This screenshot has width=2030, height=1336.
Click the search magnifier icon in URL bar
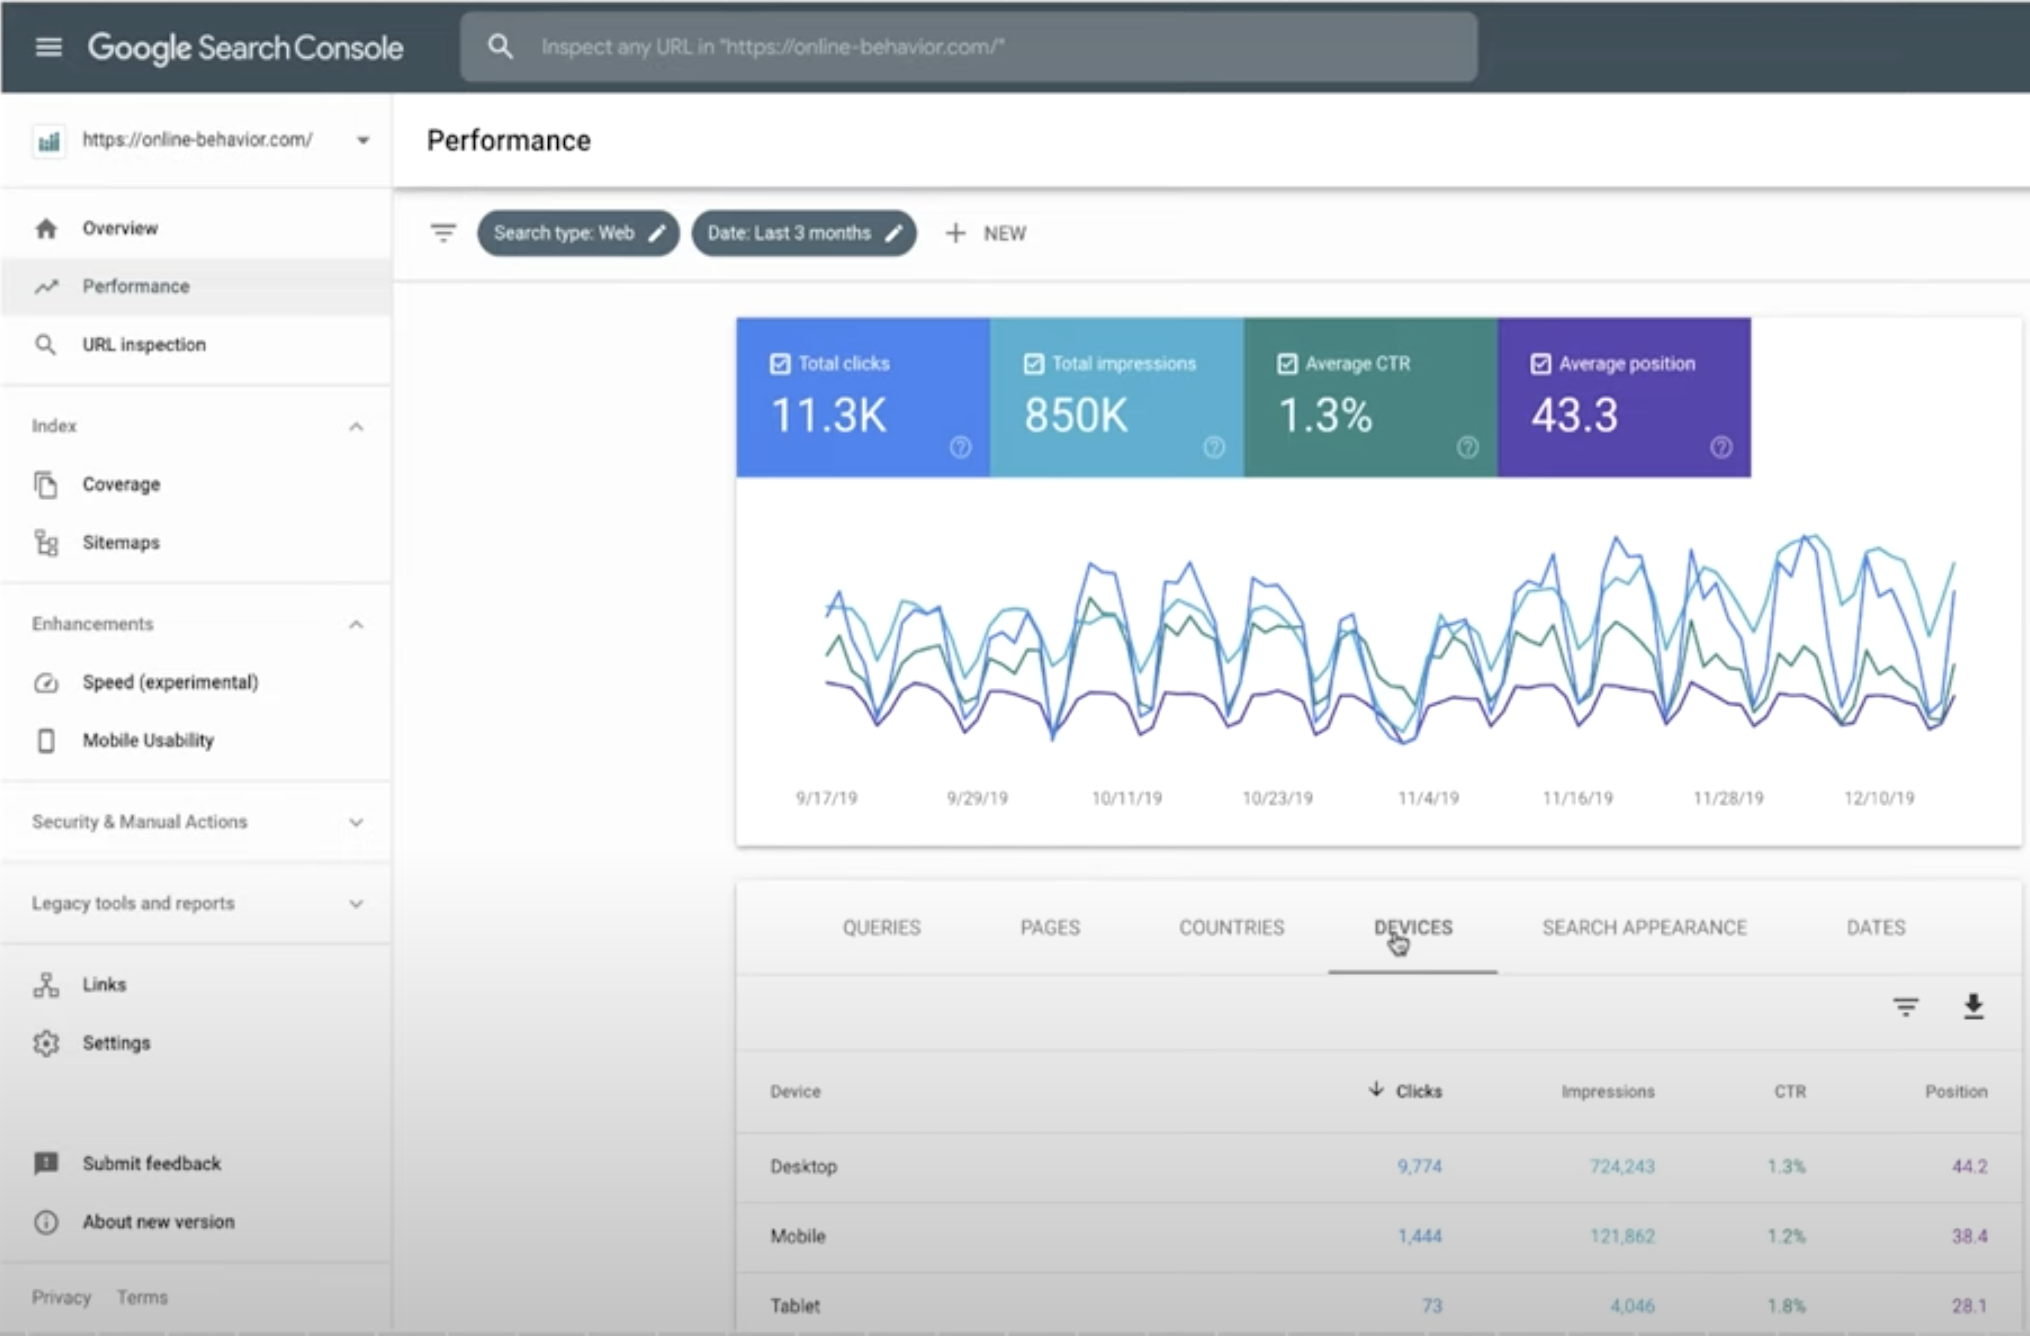point(501,46)
